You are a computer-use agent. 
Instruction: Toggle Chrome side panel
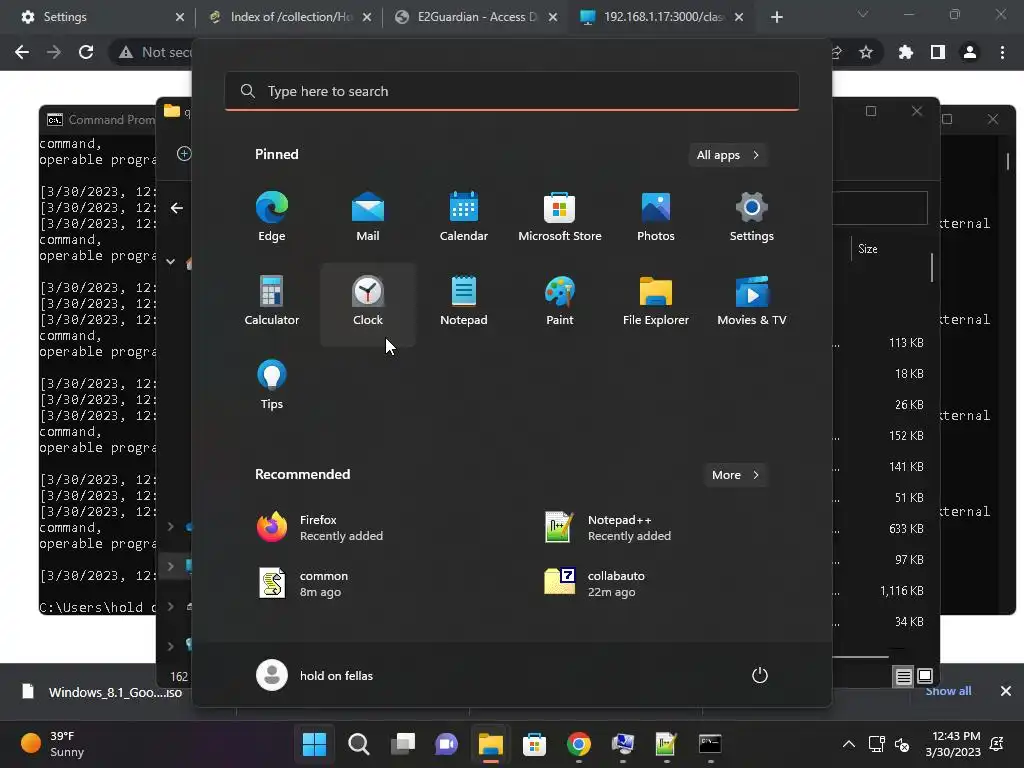click(x=938, y=52)
